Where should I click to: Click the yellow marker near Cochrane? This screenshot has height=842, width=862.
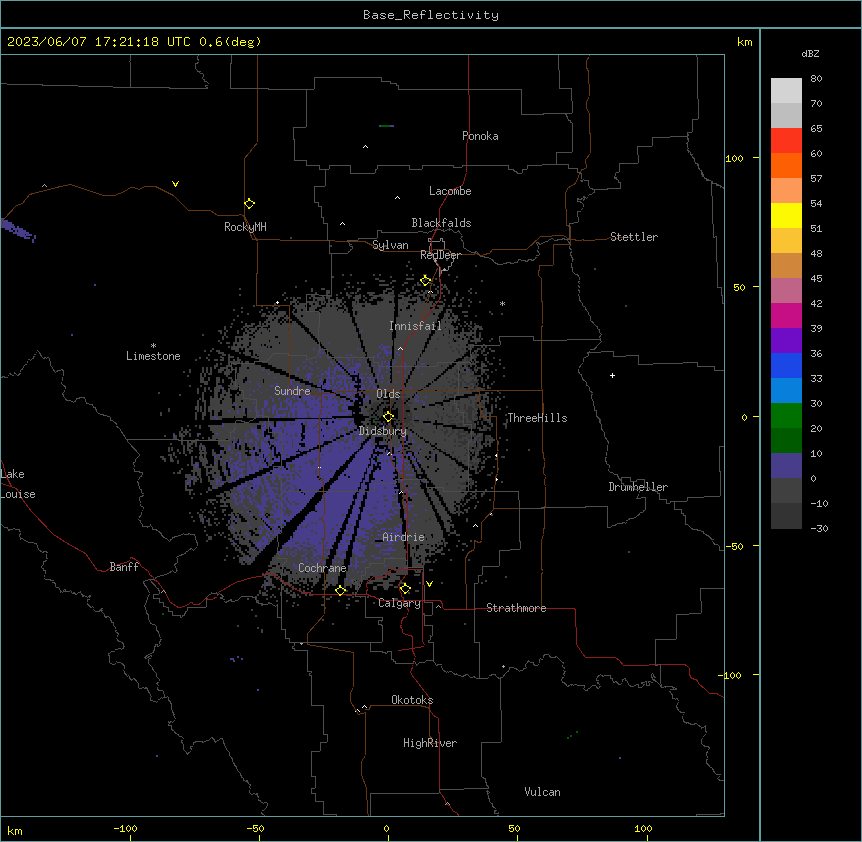(x=340, y=590)
